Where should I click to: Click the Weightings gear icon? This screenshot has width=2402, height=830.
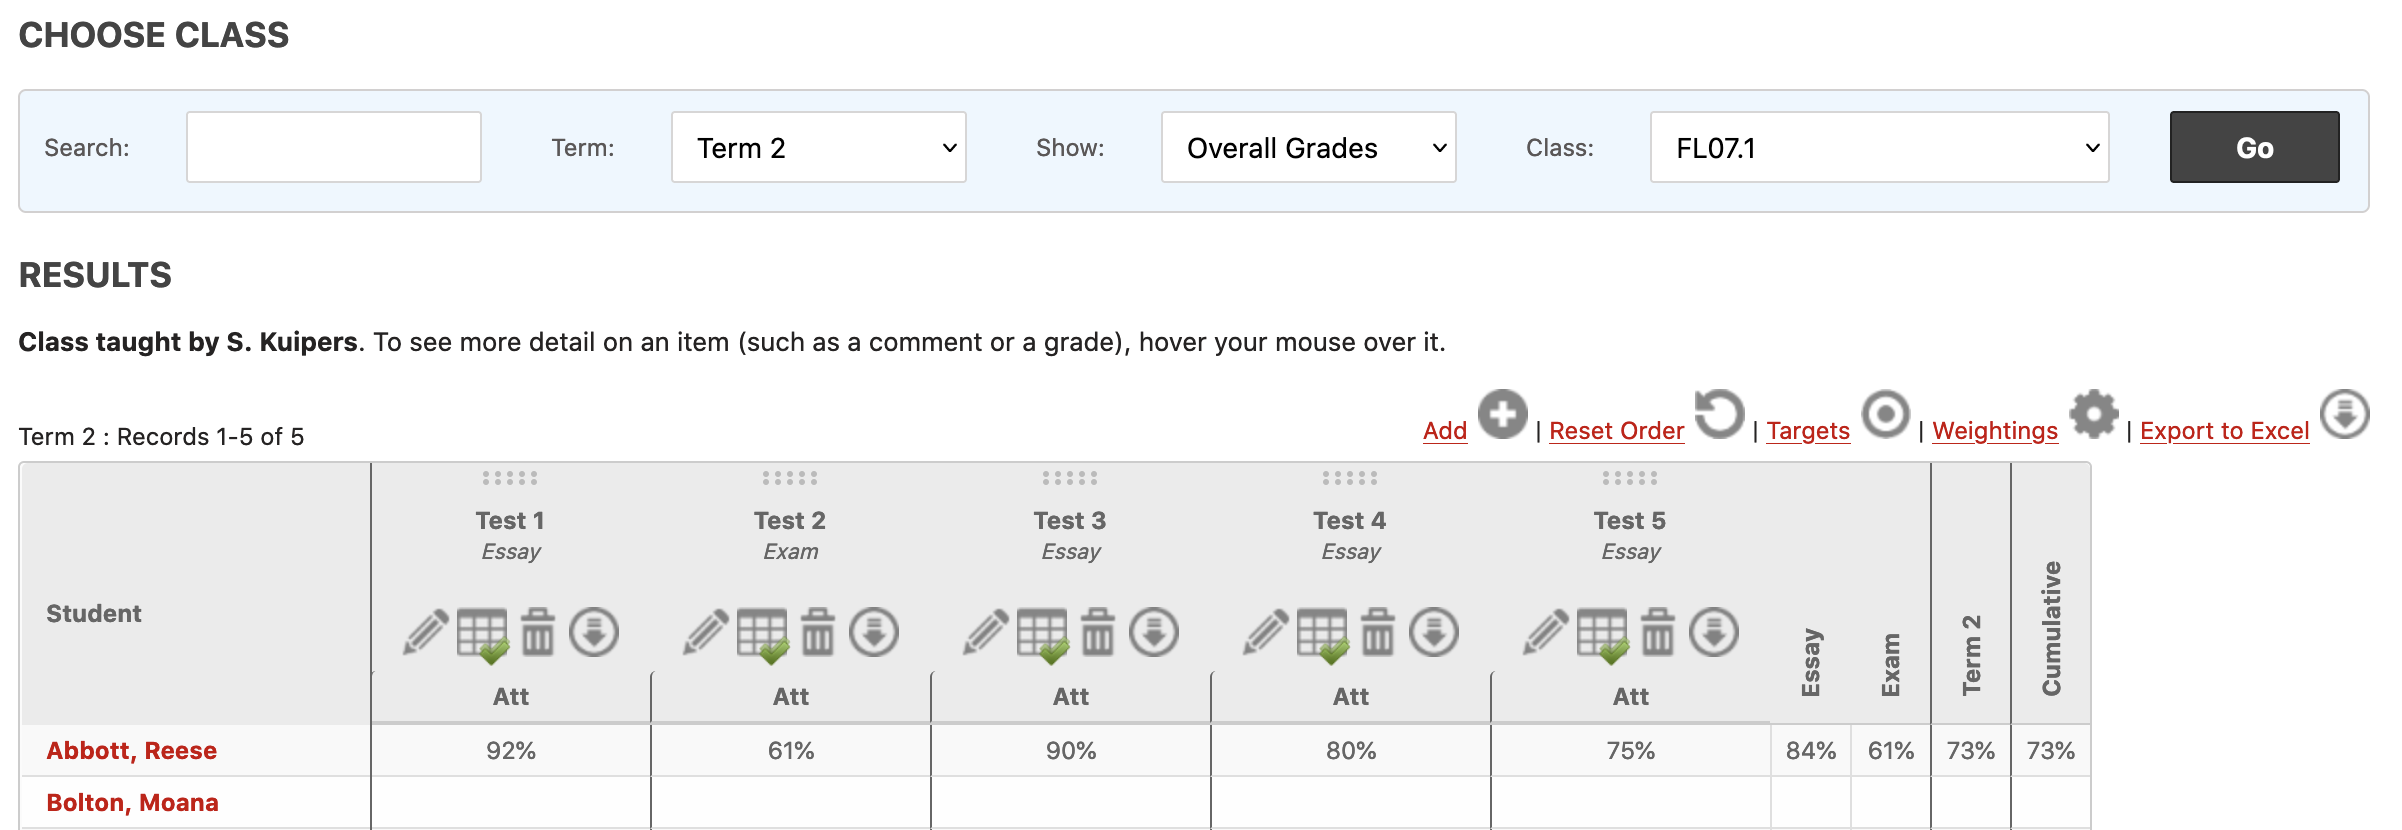click(2094, 414)
